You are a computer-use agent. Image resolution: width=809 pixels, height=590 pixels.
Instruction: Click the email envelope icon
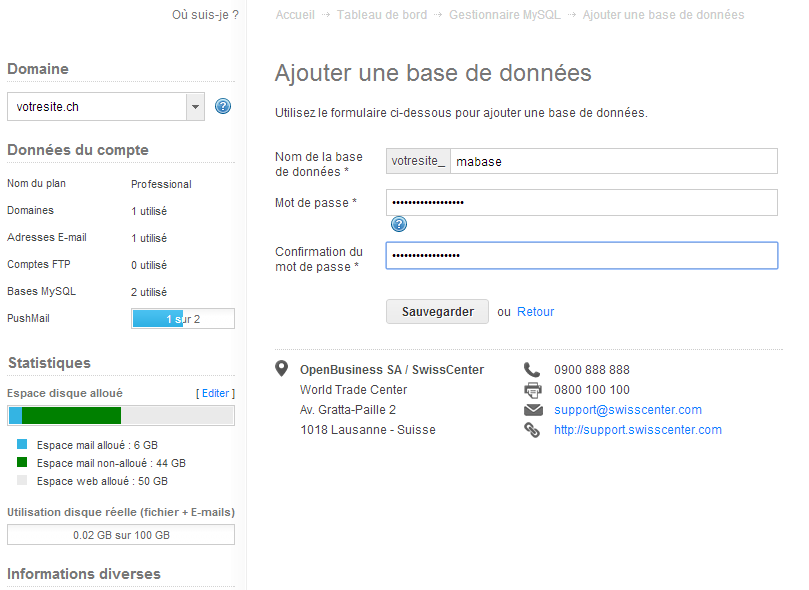(533, 410)
